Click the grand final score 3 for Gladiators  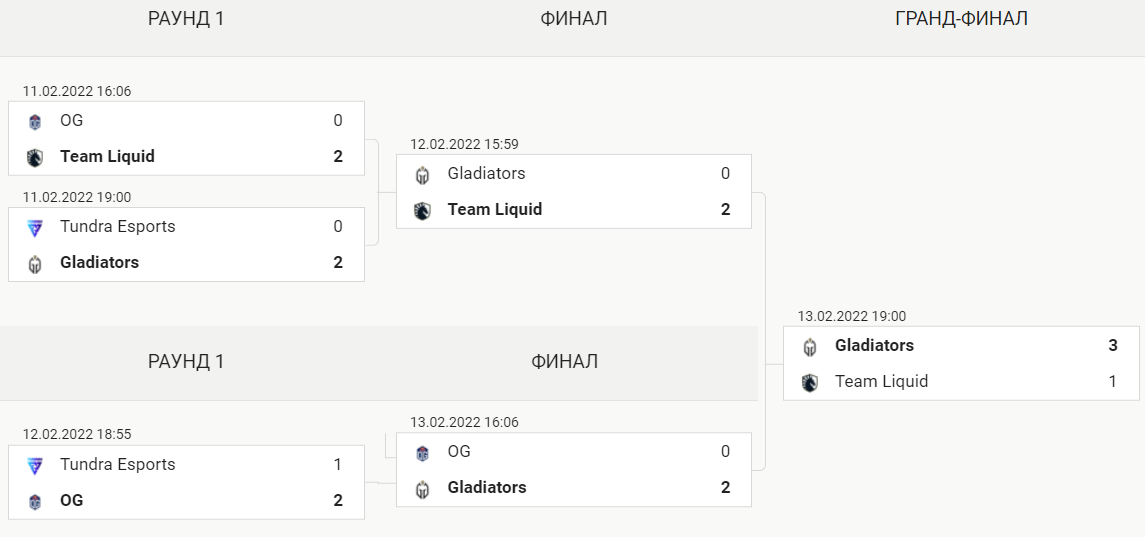[1113, 346]
